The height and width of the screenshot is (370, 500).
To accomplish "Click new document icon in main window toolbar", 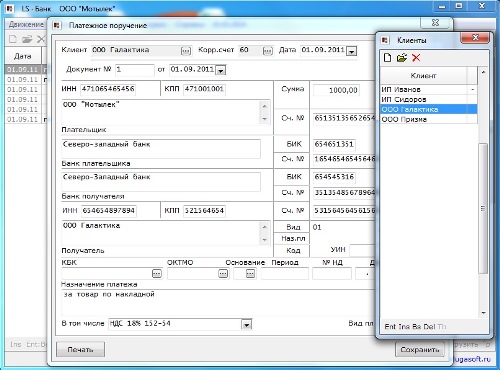I will point(12,39).
